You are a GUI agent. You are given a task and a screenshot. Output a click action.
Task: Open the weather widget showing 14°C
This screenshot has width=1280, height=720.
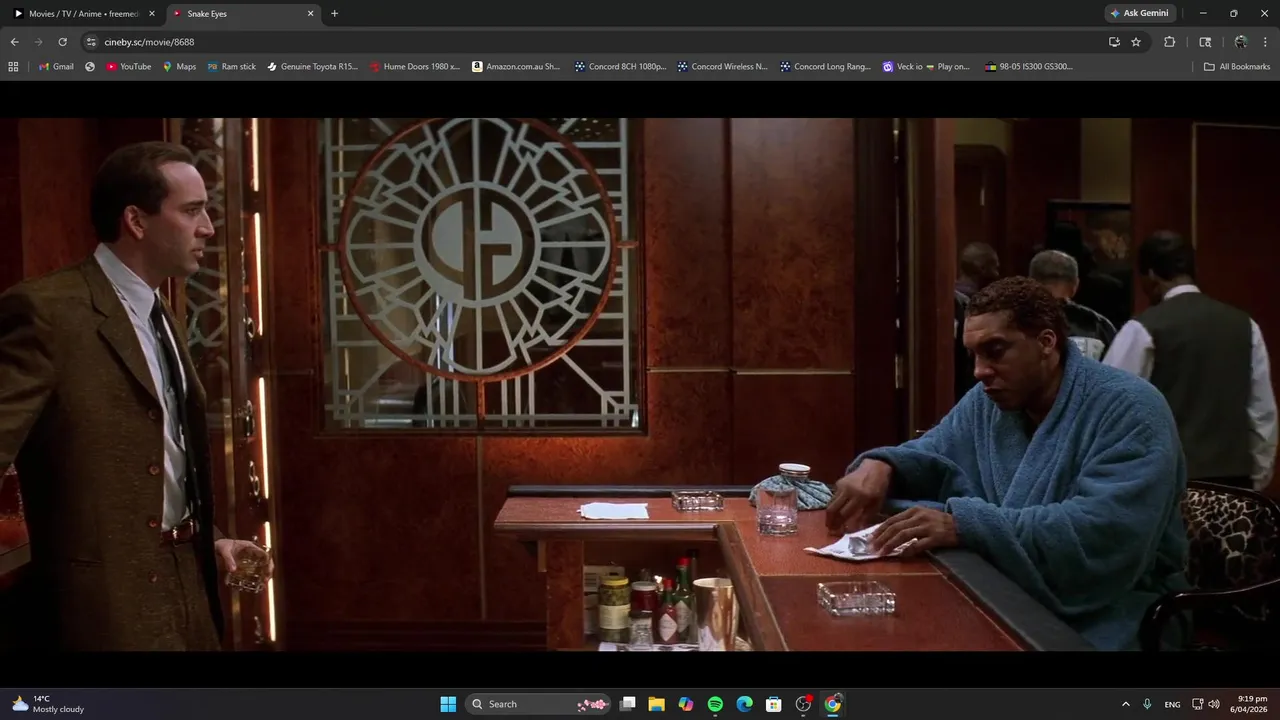pos(48,704)
